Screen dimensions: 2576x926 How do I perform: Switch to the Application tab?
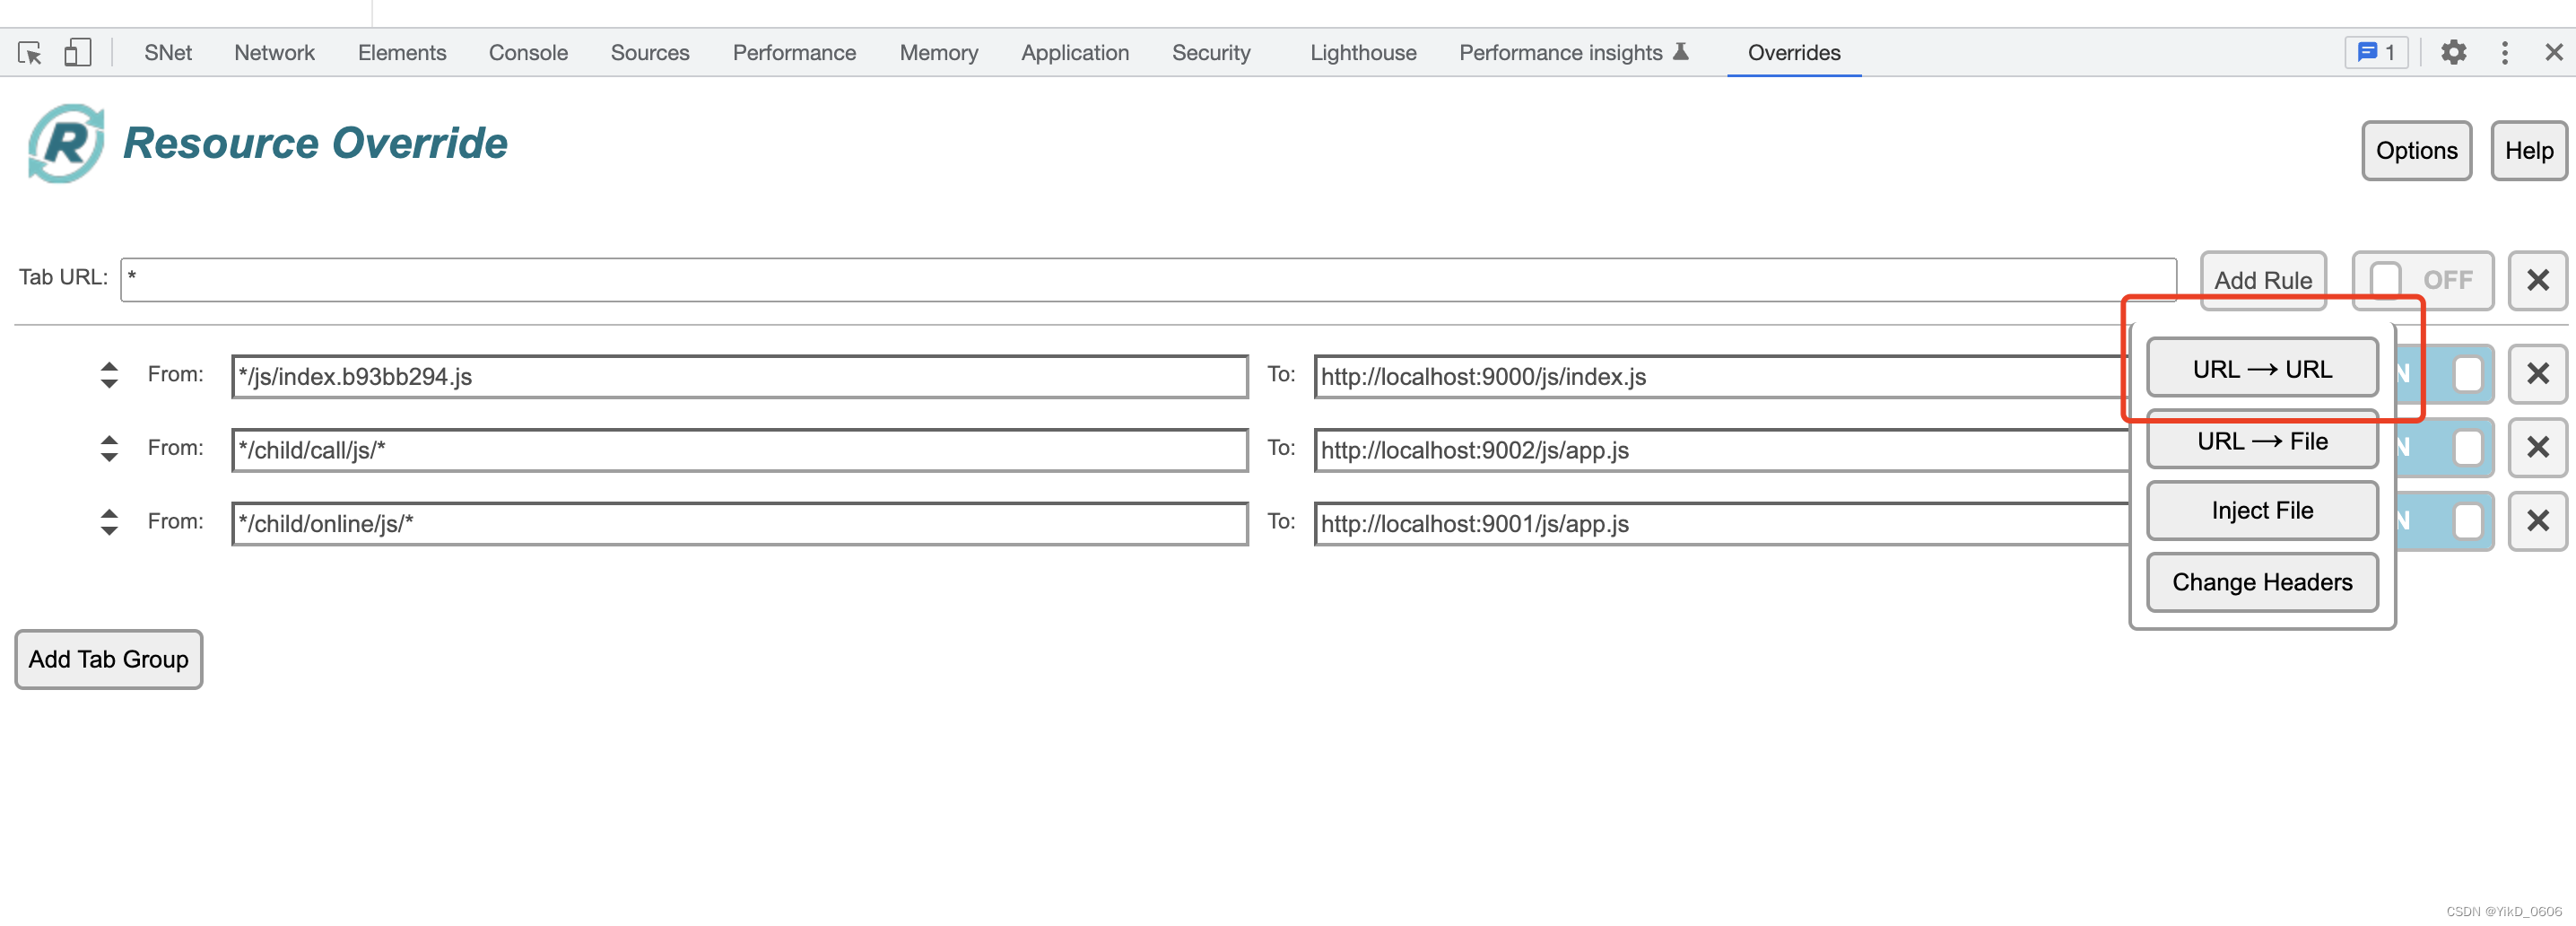(x=1075, y=52)
